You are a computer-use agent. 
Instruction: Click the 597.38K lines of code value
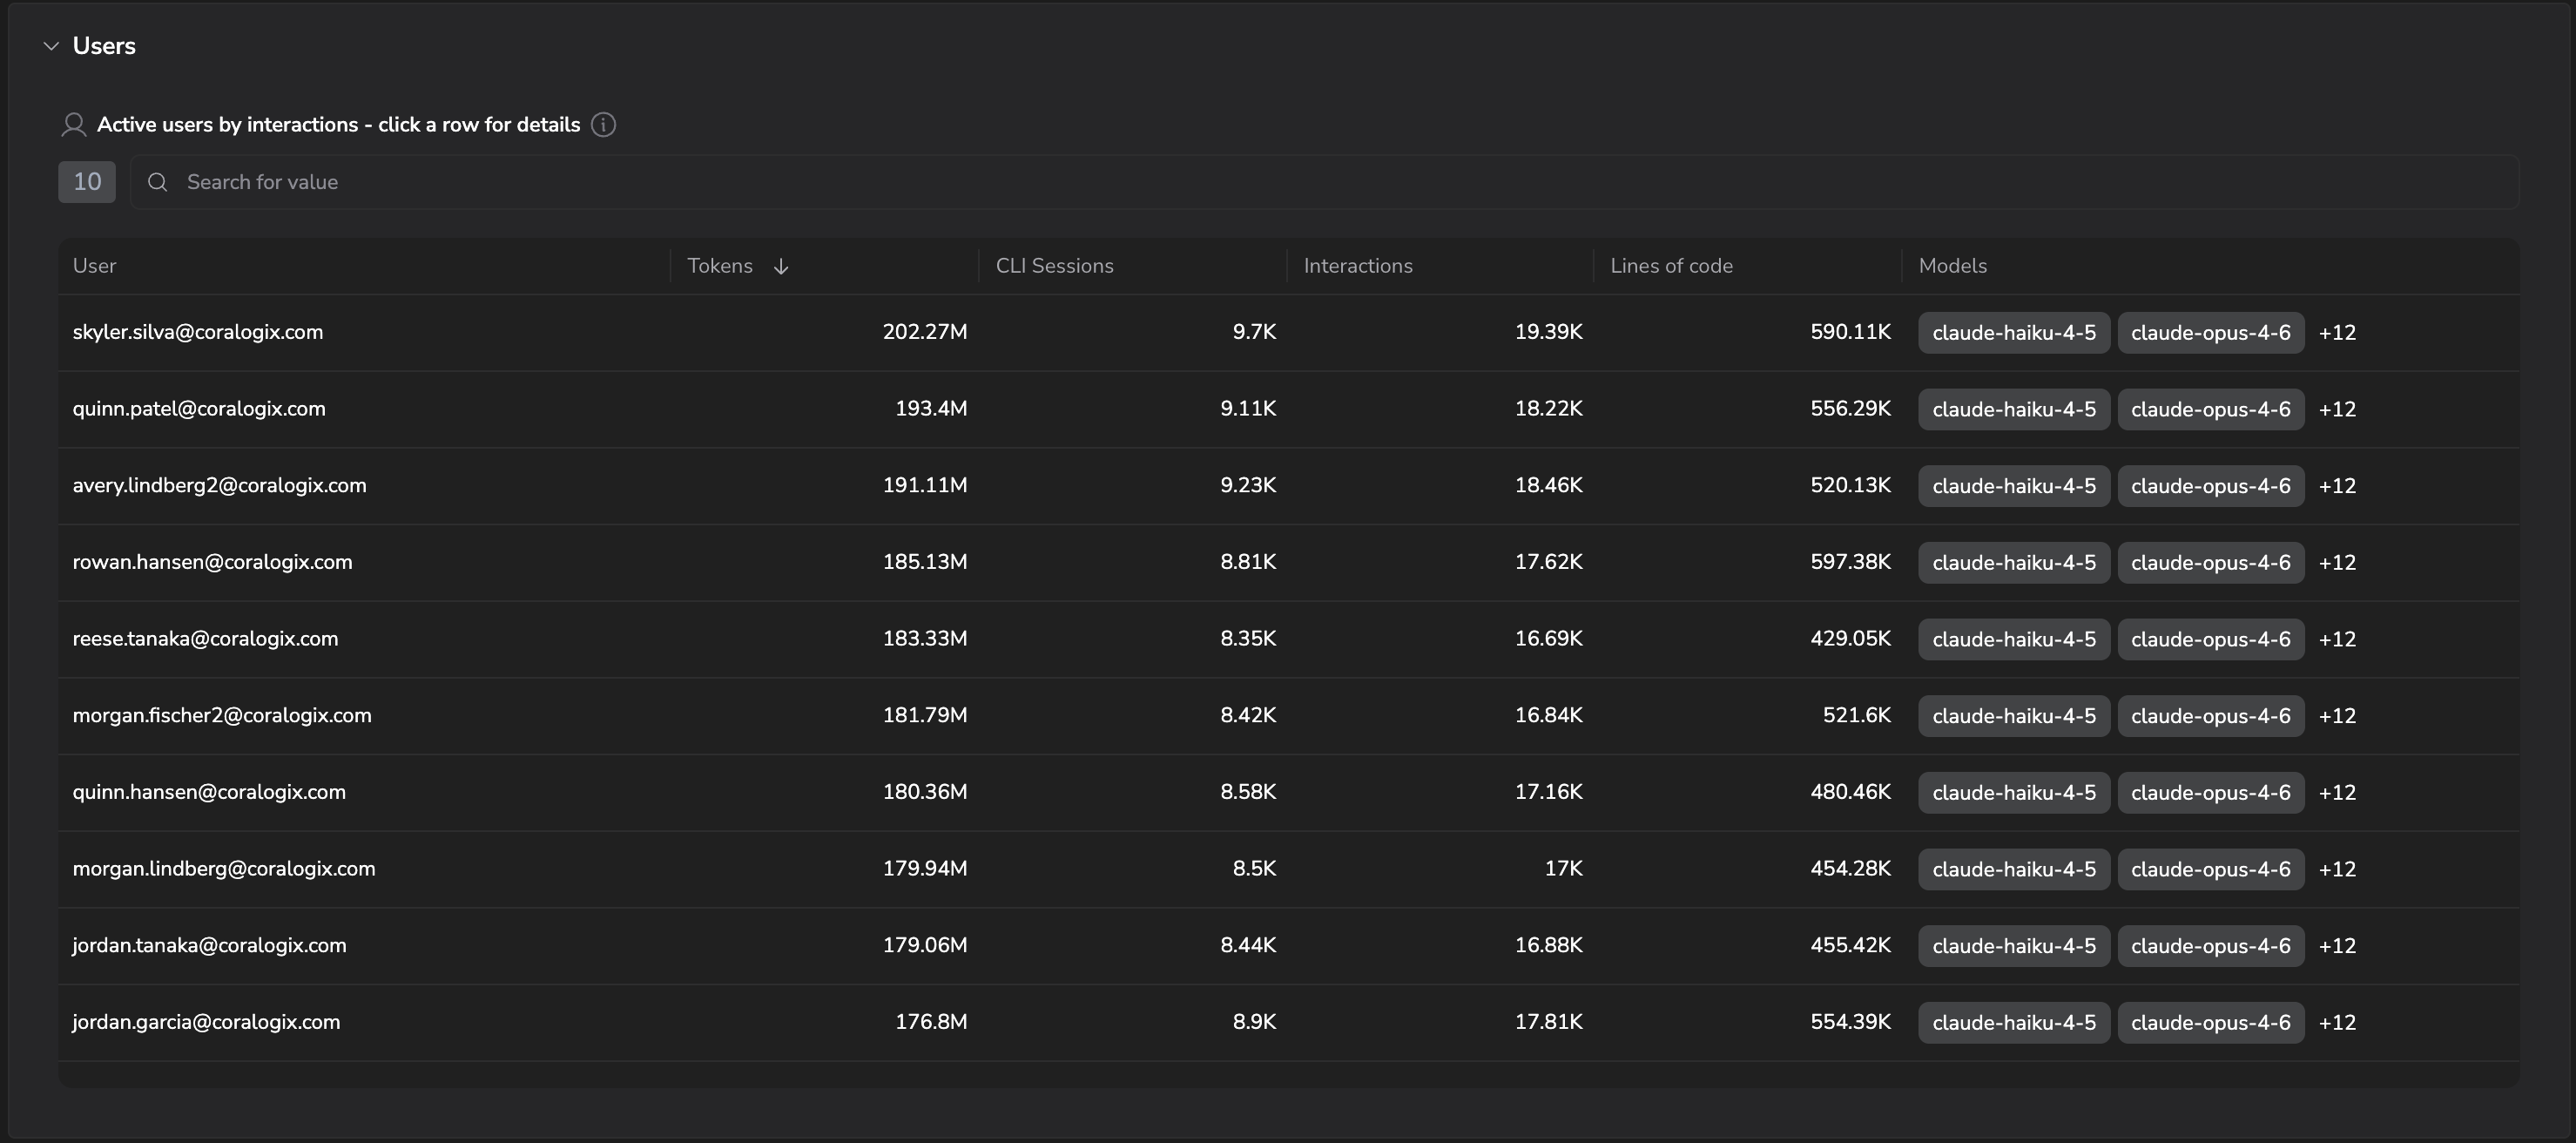click(x=1851, y=562)
